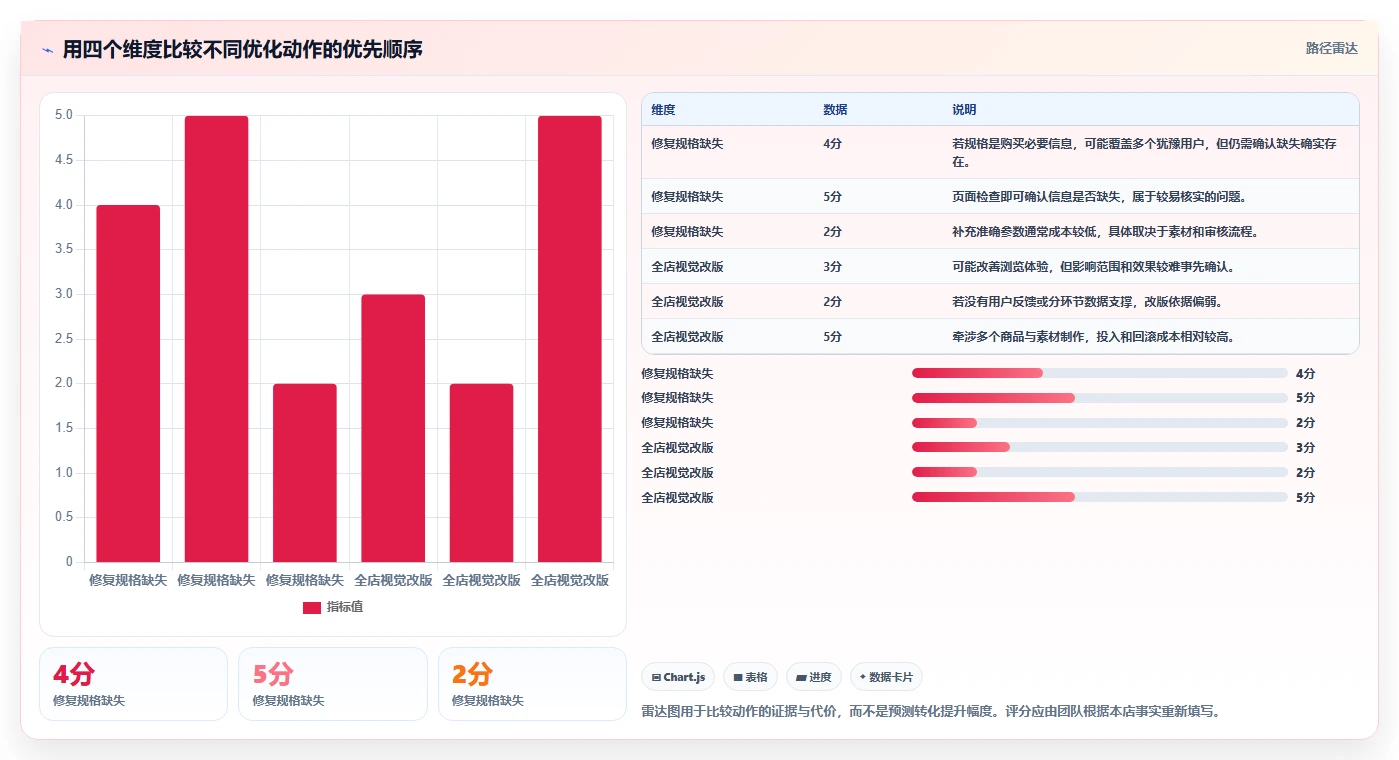Click the 修复规格缺失 2分 progress bar
Viewport: 1399px width, 760px height.
coord(1100,423)
